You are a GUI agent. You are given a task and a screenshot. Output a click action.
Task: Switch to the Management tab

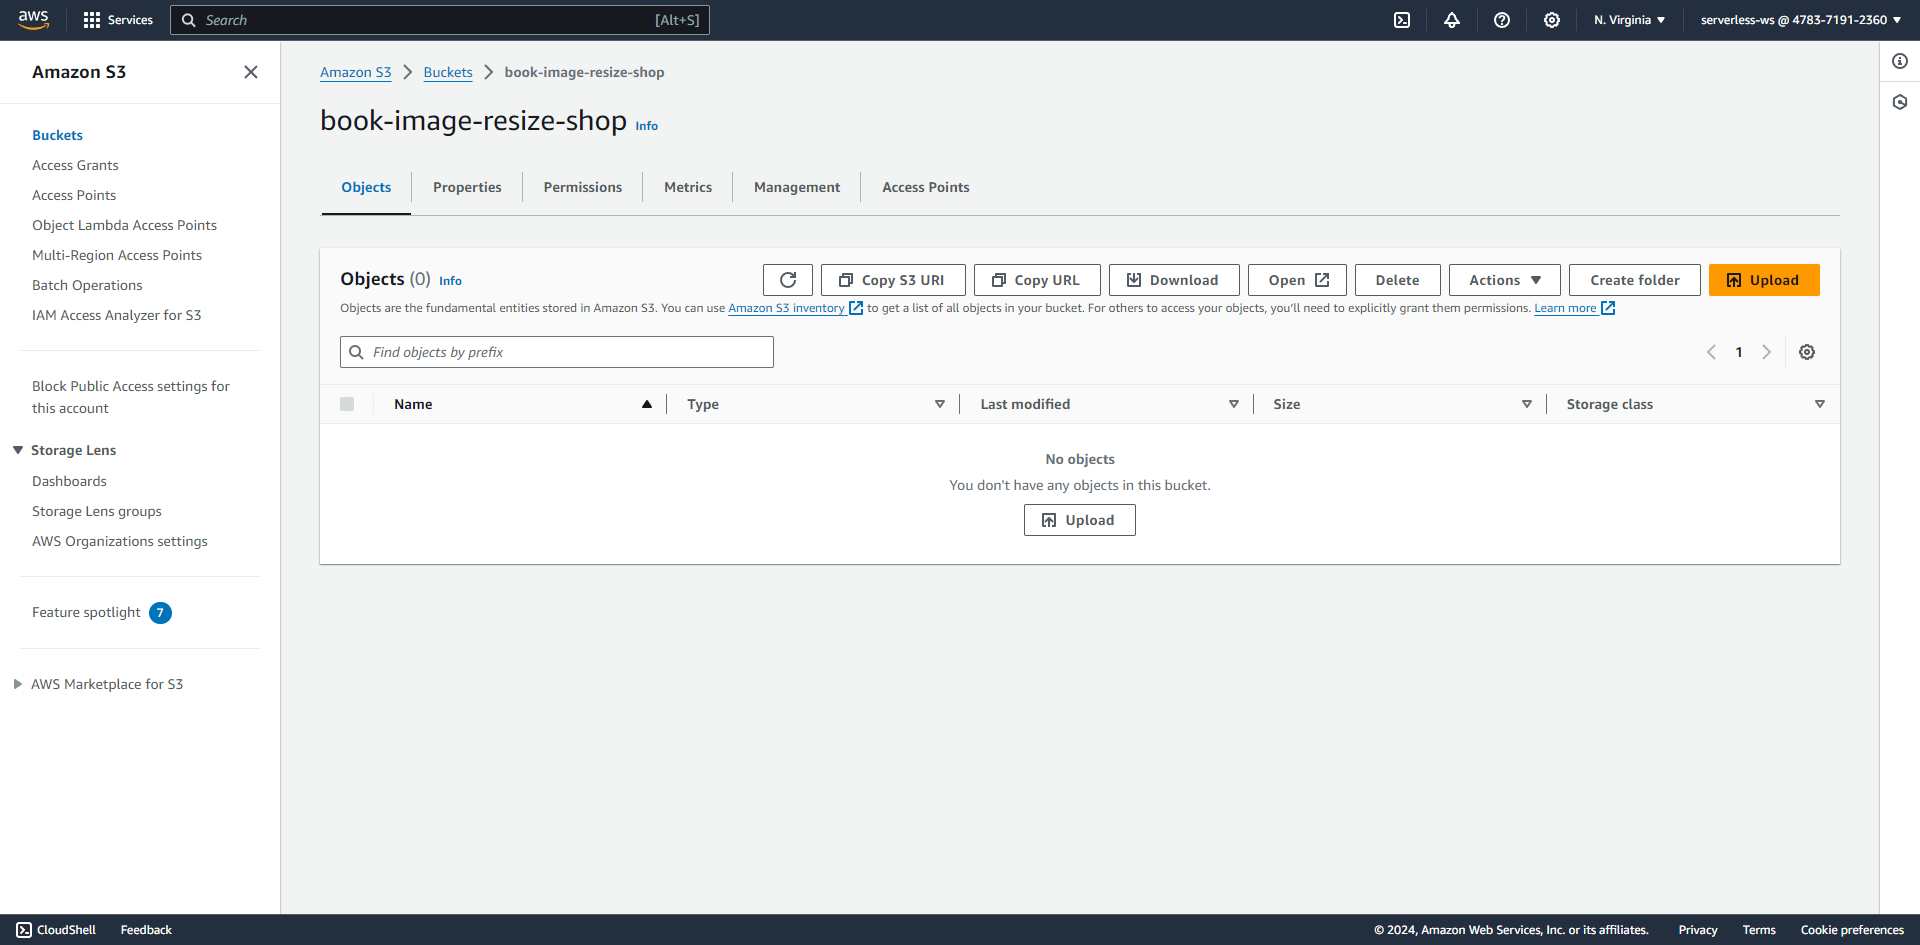pyautogui.click(x=797, y=187)
